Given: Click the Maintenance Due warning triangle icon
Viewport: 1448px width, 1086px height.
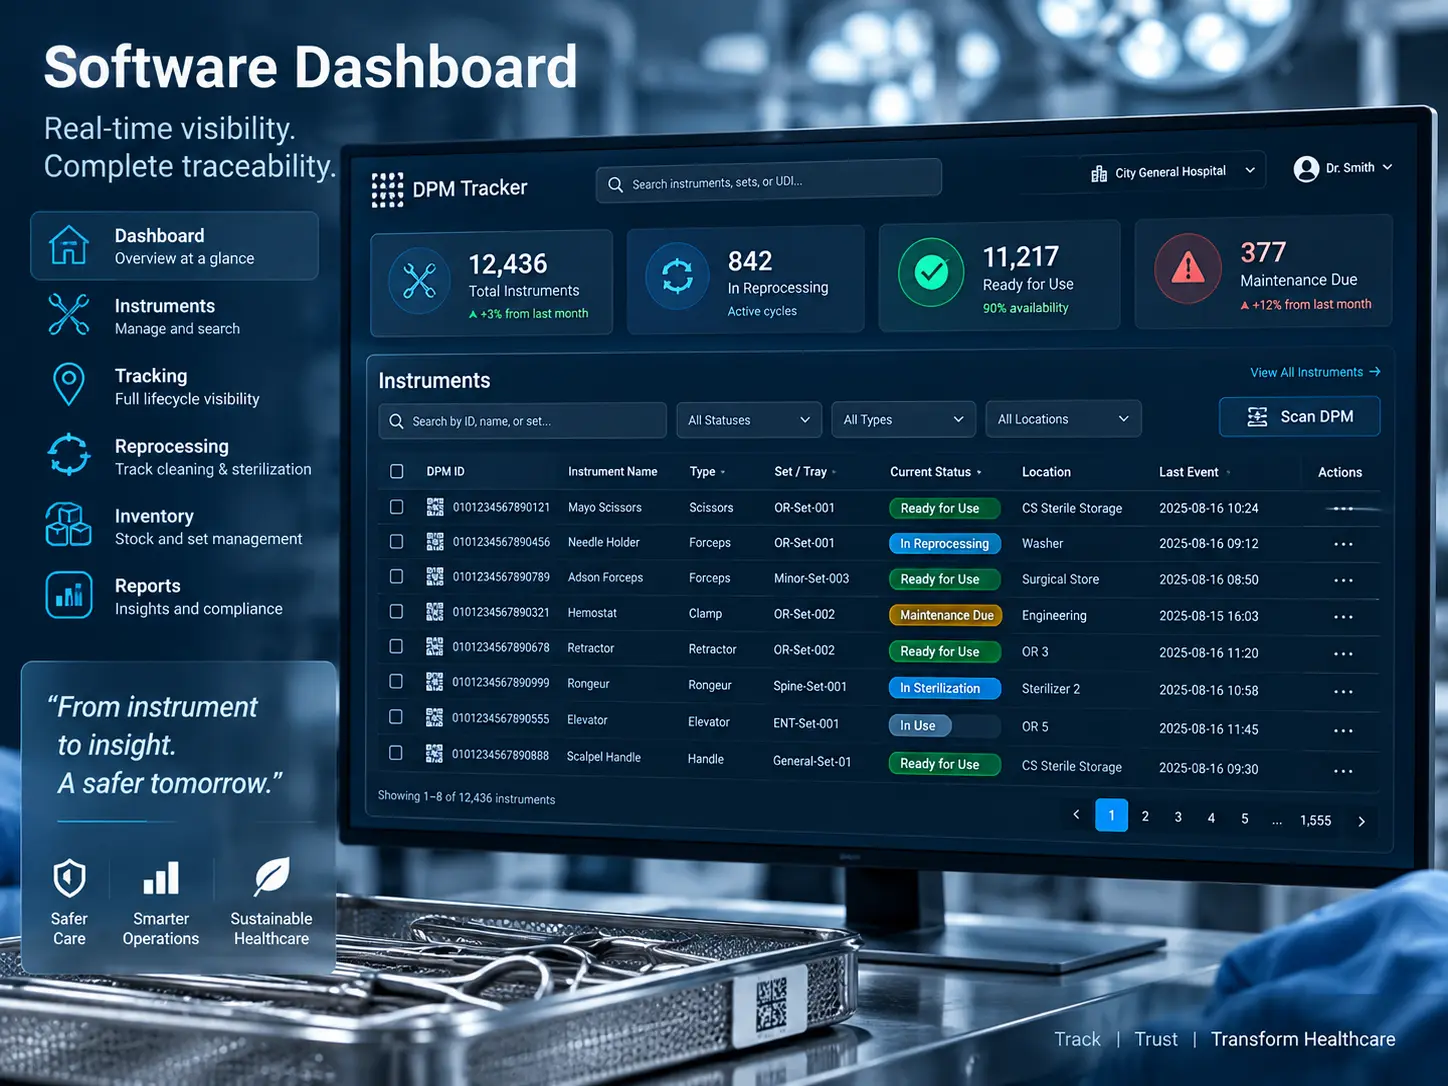Looking at the screenshot, I should tap(1188, 268).
